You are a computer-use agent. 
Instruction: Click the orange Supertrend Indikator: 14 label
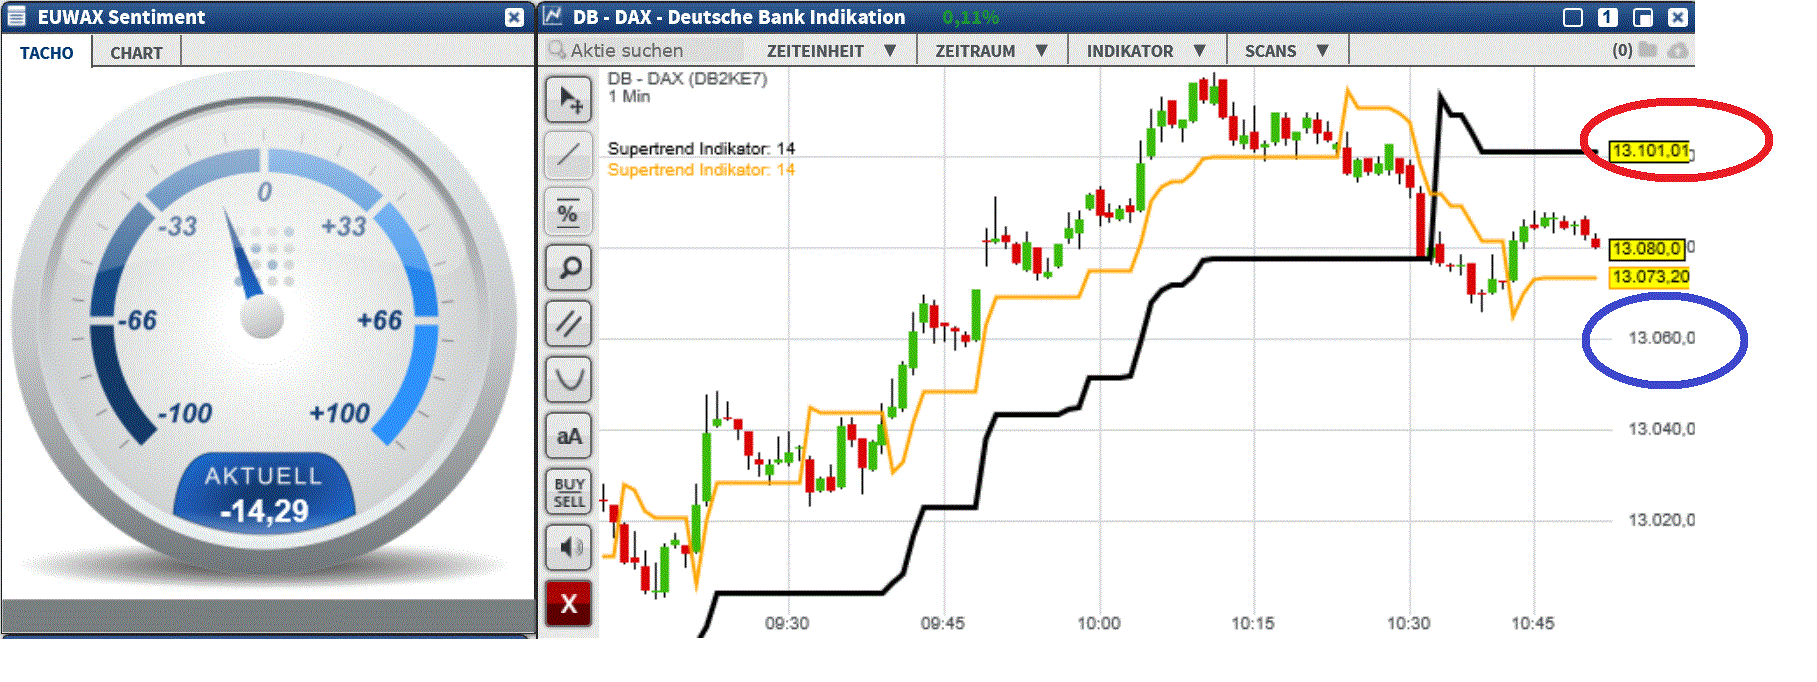tap(701, 170)
